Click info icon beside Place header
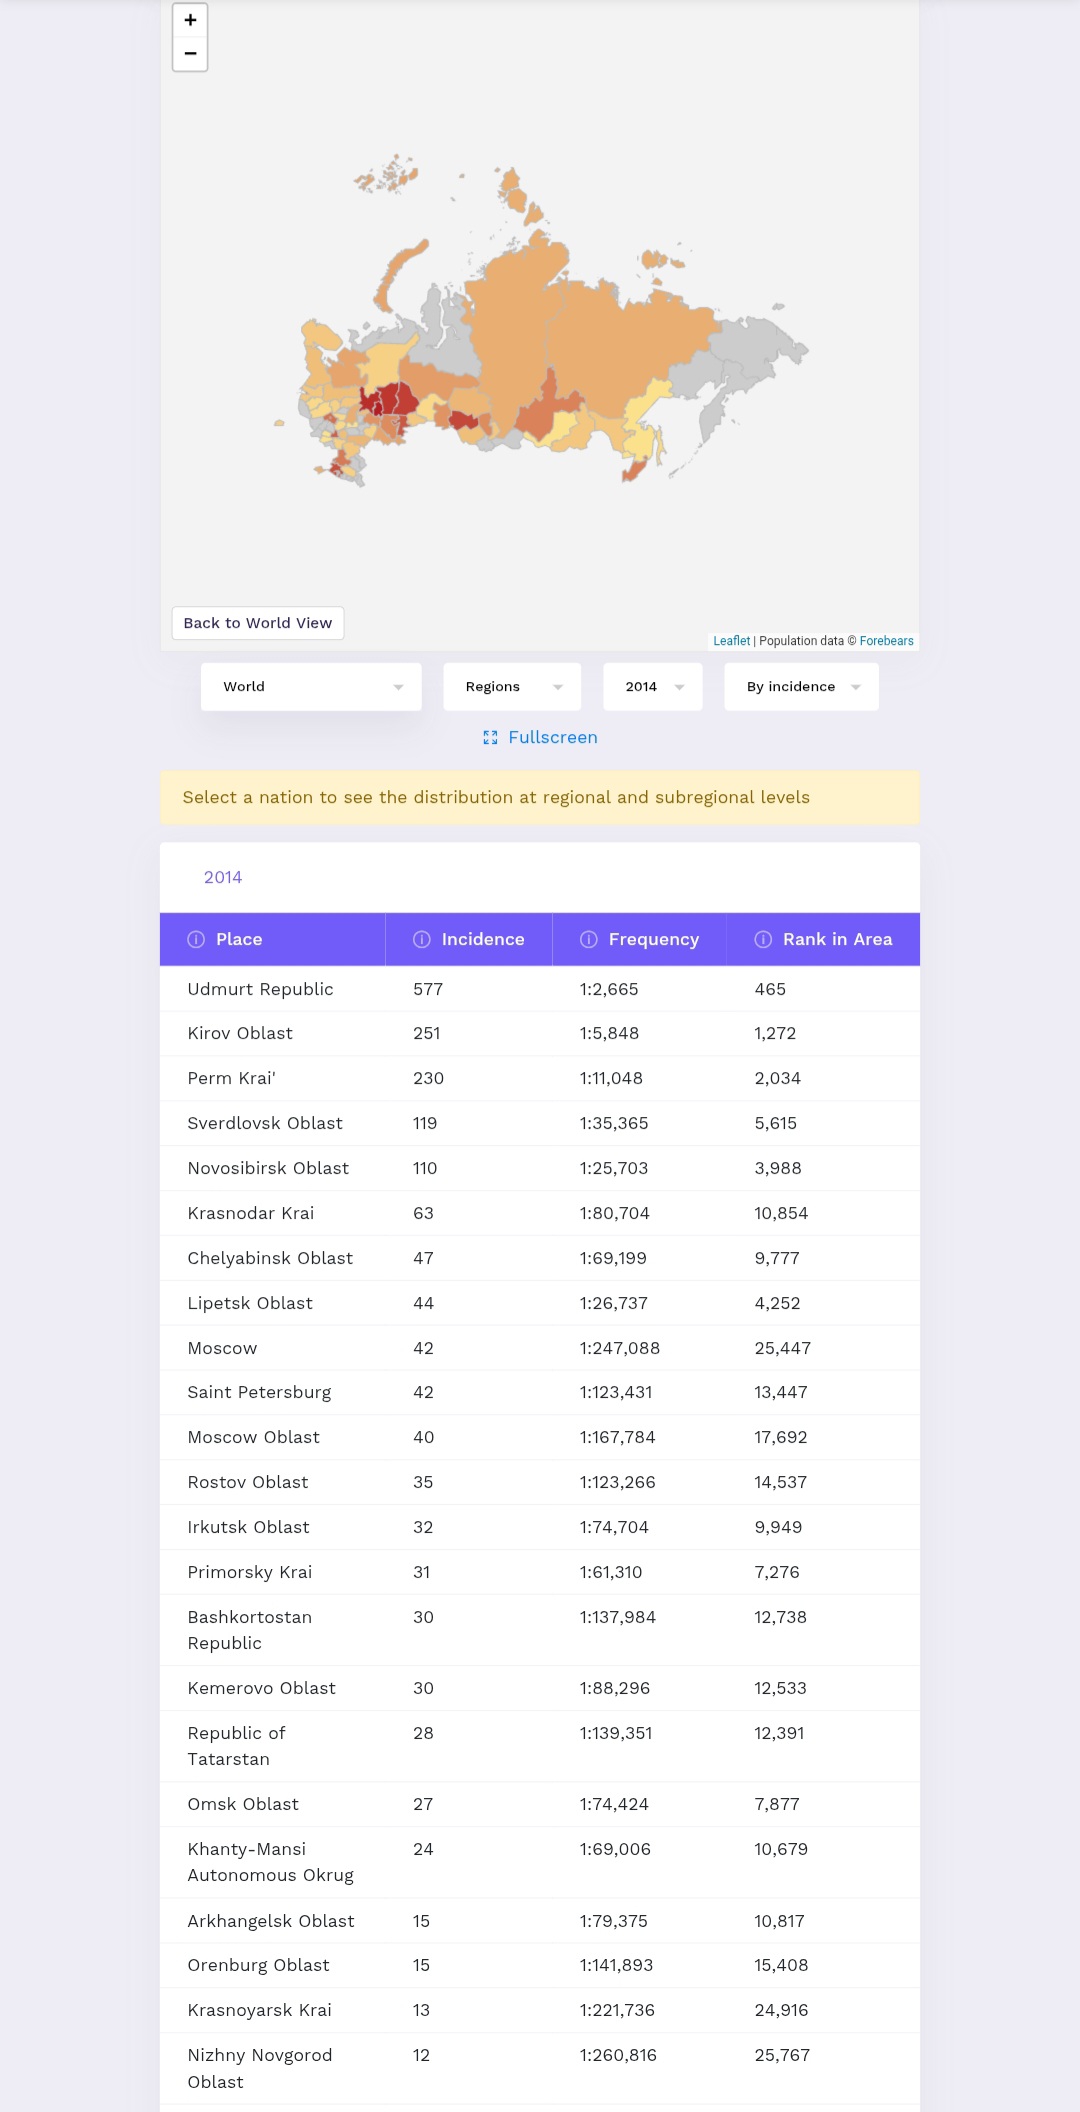Screen dimensions: 1080x2112 click(x=196, y=939)
